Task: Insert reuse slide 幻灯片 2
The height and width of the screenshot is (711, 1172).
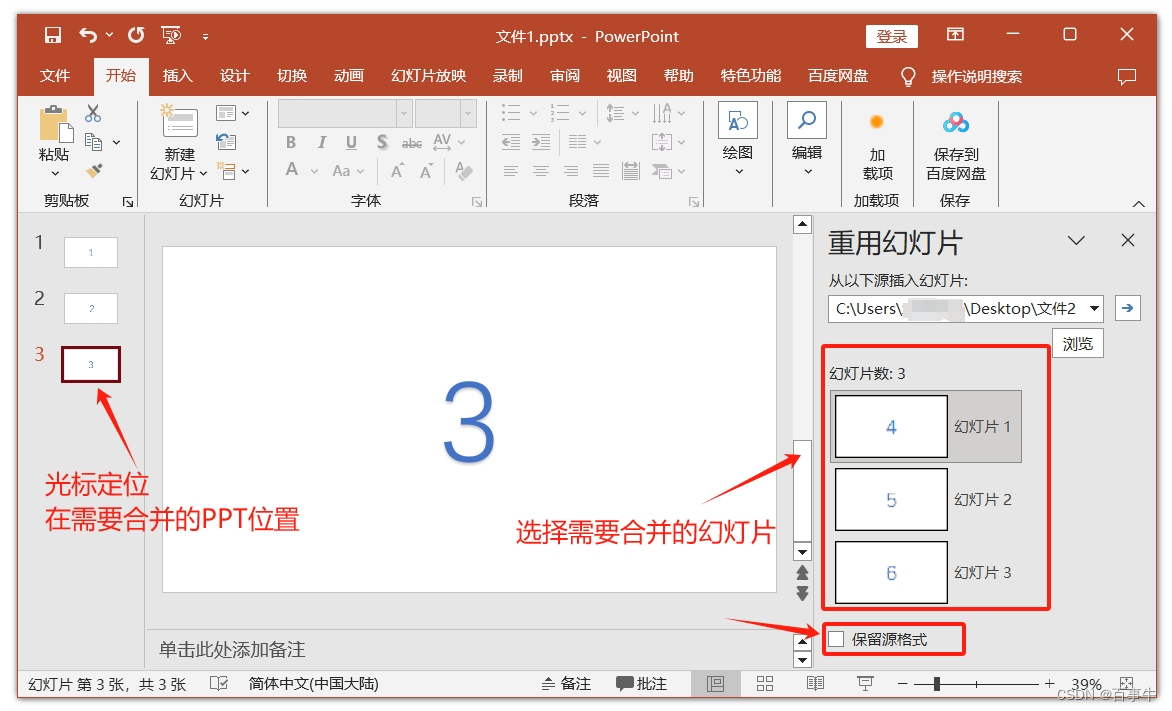Action: [x=925, y=499]
